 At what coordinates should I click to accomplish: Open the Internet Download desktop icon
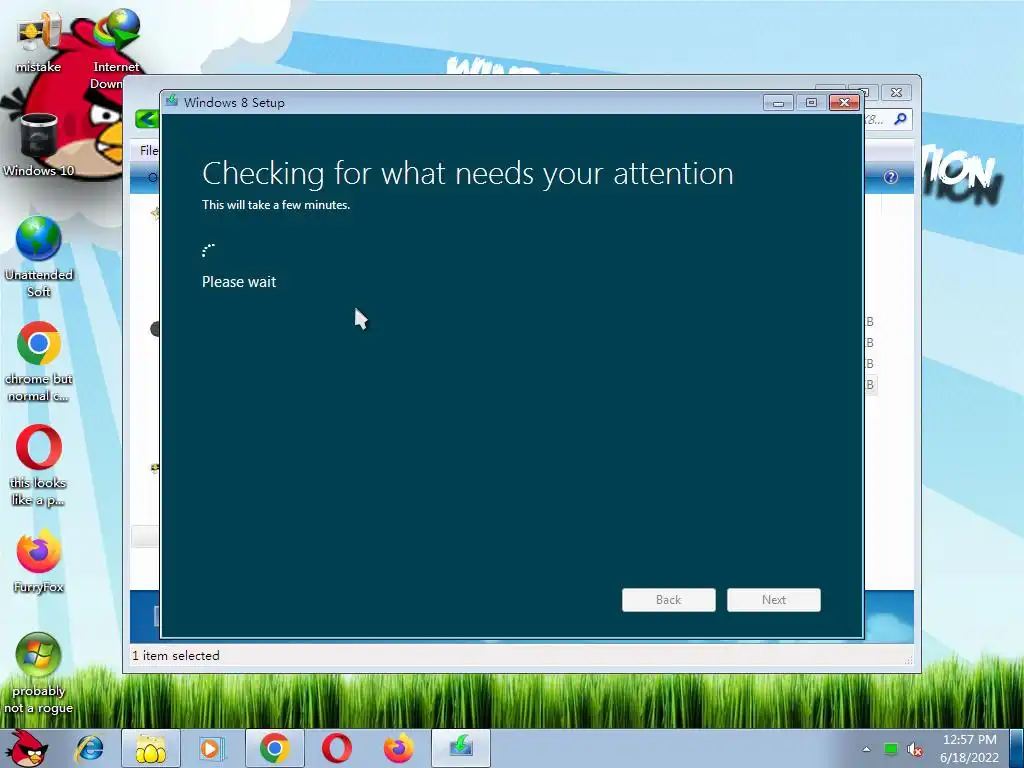(116, 48)
